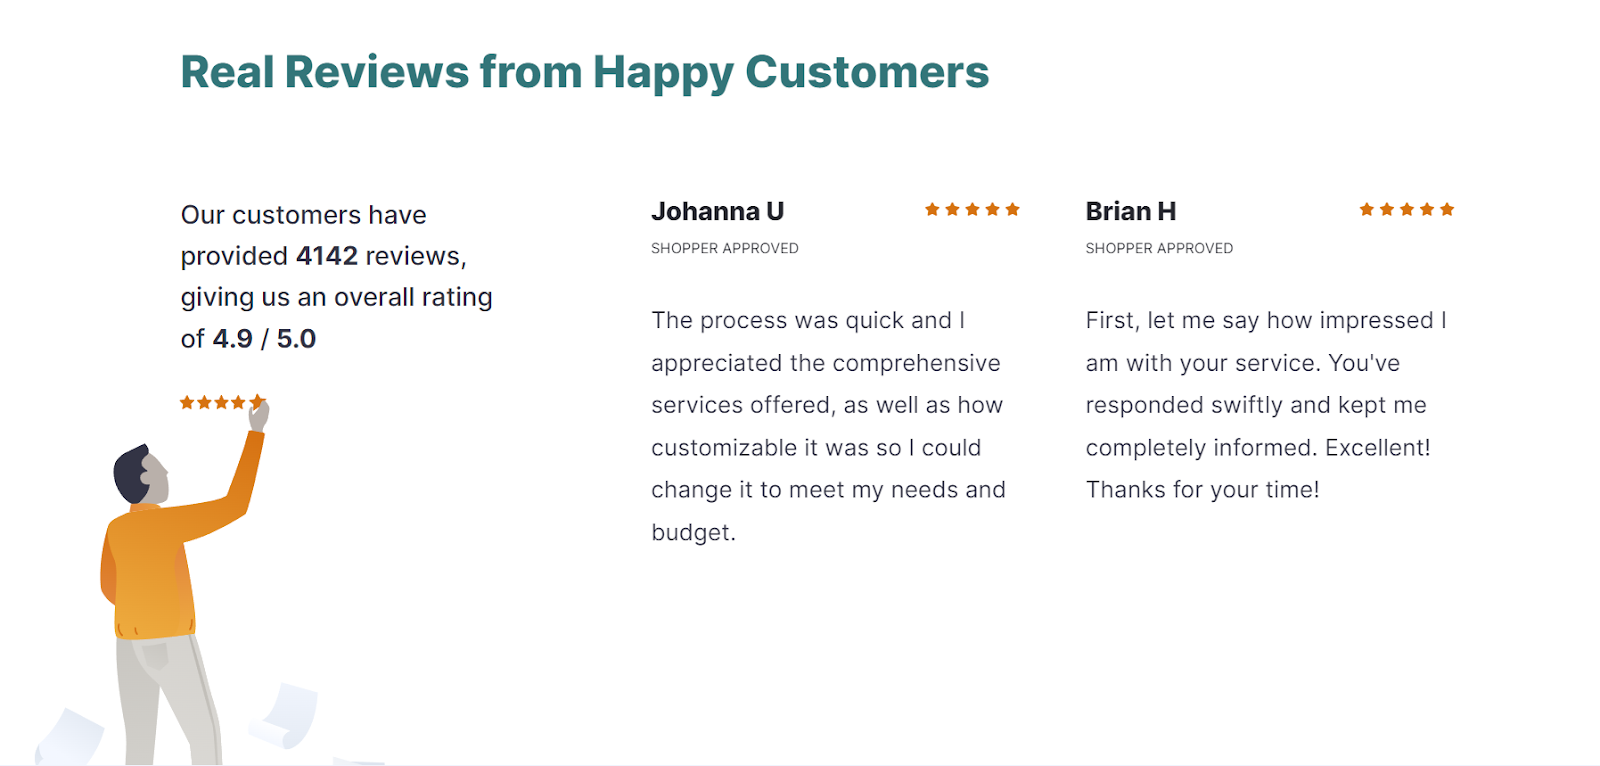Click Shopper Approved label under Johanna U
Screen dimensions: 1600x766
pyautogui.click(x=725, y=248)
